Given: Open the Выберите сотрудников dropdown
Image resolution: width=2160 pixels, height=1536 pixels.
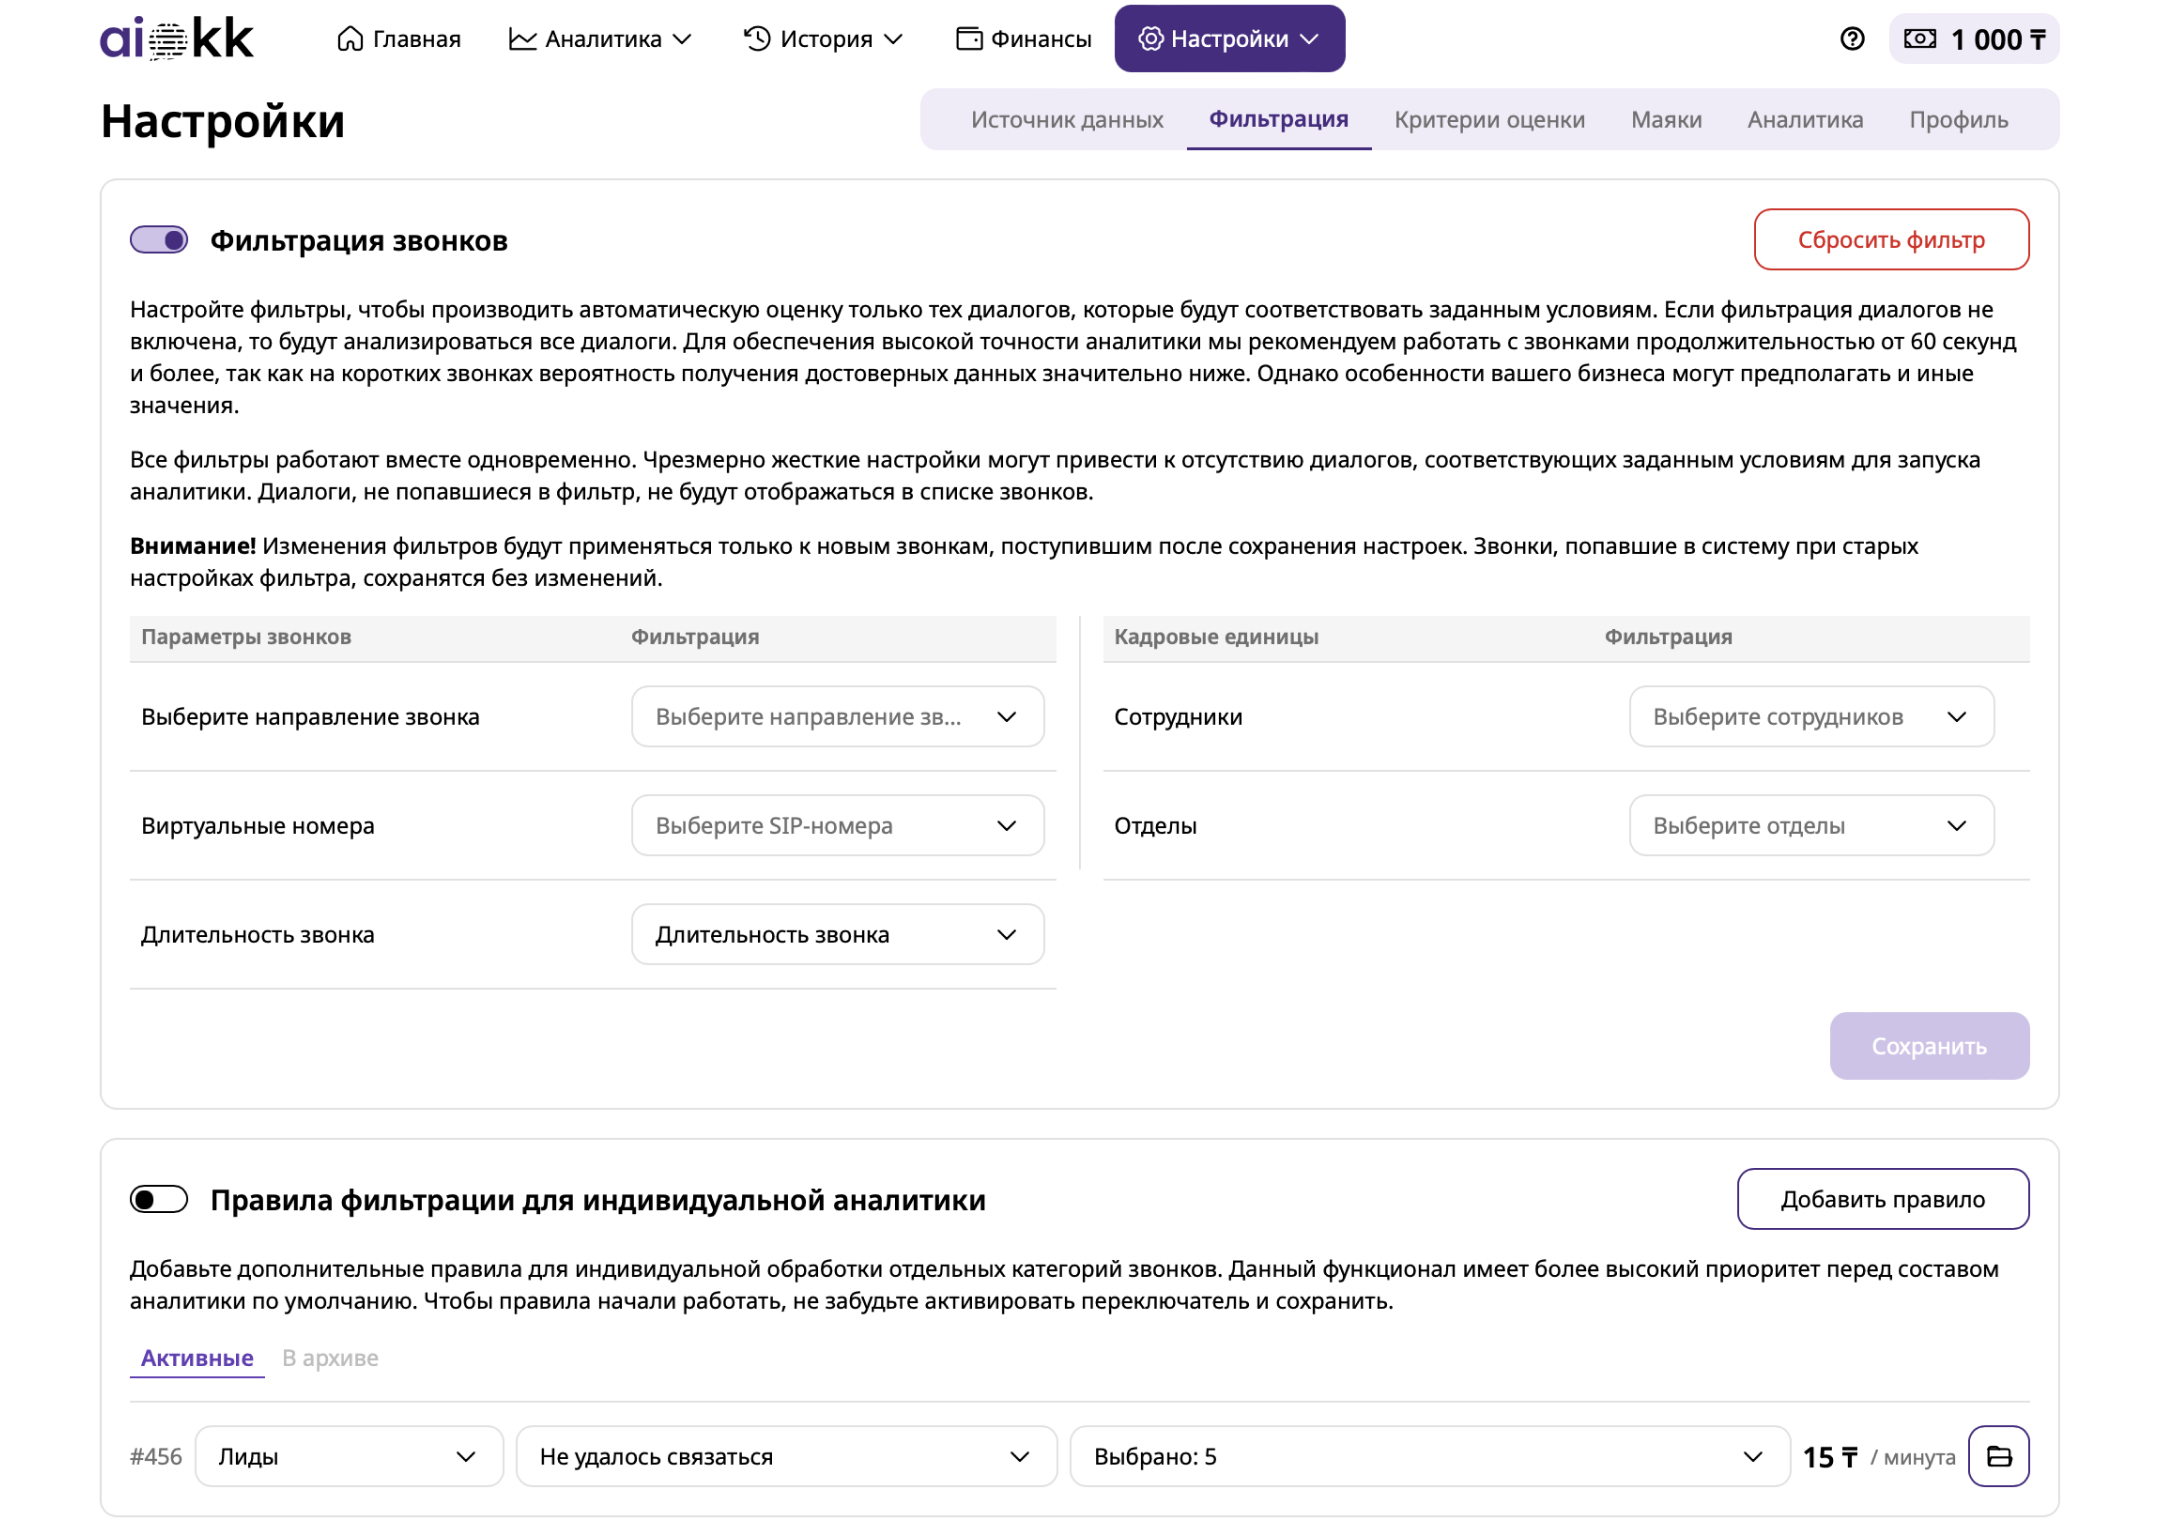Looking at the screenshot, I should 1810,717.
